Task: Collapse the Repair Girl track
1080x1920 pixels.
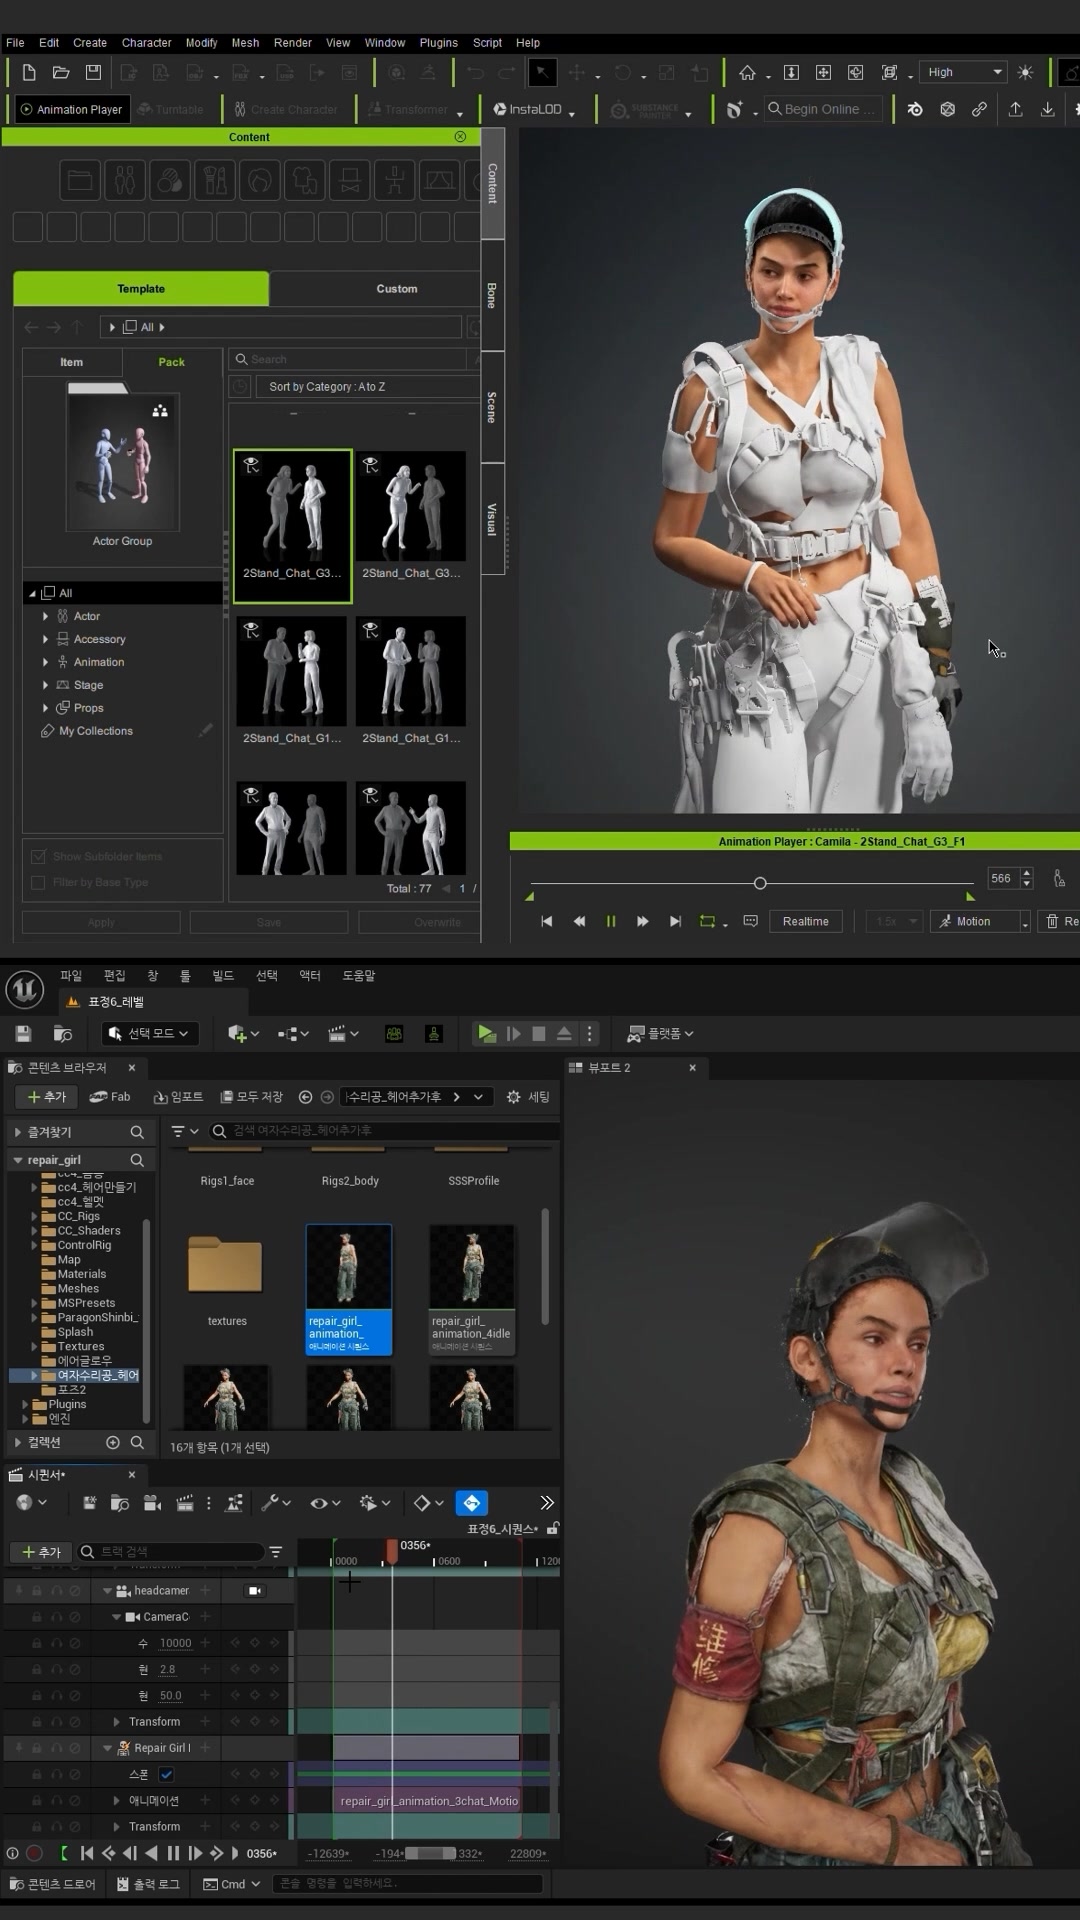Action: click(107, 1748)
